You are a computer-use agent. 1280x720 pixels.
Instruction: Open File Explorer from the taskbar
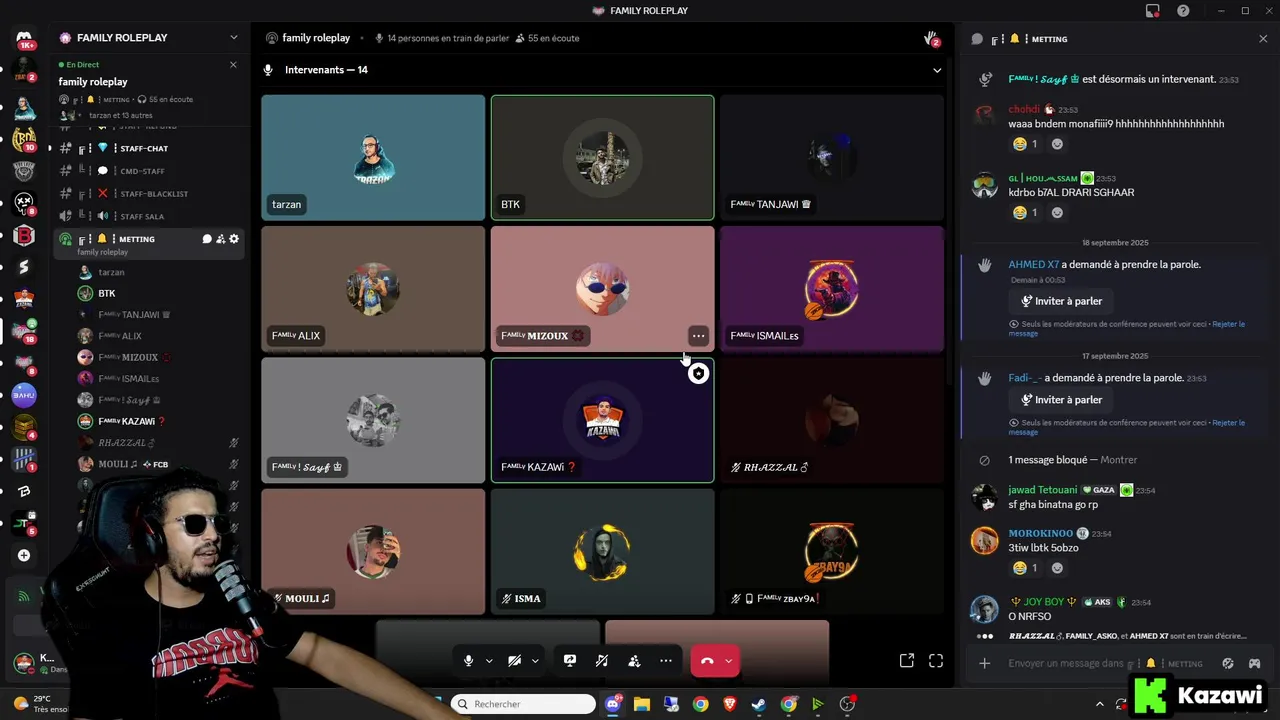(x=641, y=704)
